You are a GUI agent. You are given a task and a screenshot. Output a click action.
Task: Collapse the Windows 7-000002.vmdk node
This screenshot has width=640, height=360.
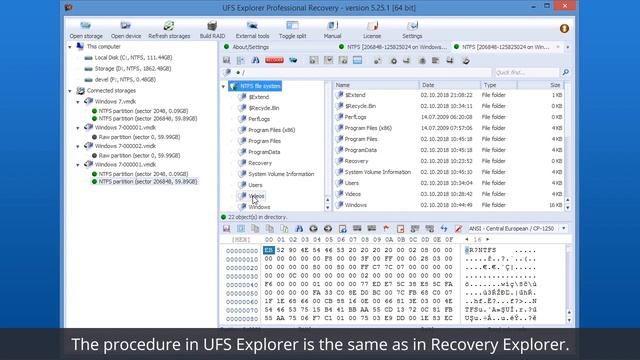78,146
